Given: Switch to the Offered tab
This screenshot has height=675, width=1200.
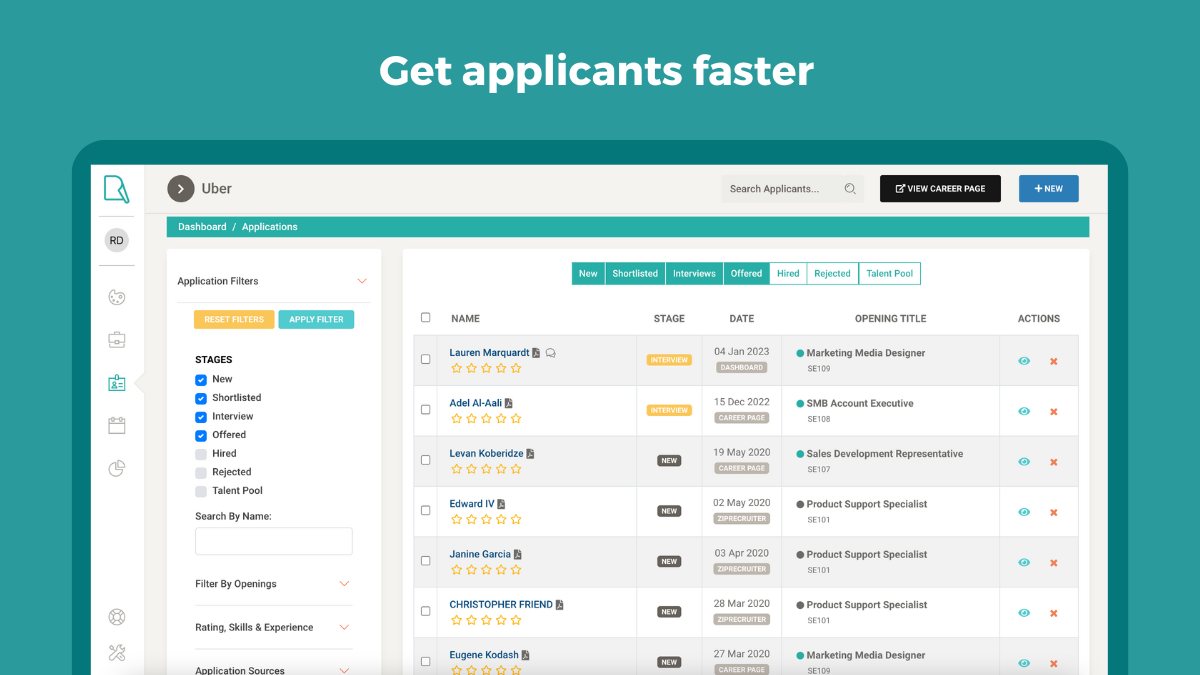Looking at the screenshot, I should (x=746, y=273).
